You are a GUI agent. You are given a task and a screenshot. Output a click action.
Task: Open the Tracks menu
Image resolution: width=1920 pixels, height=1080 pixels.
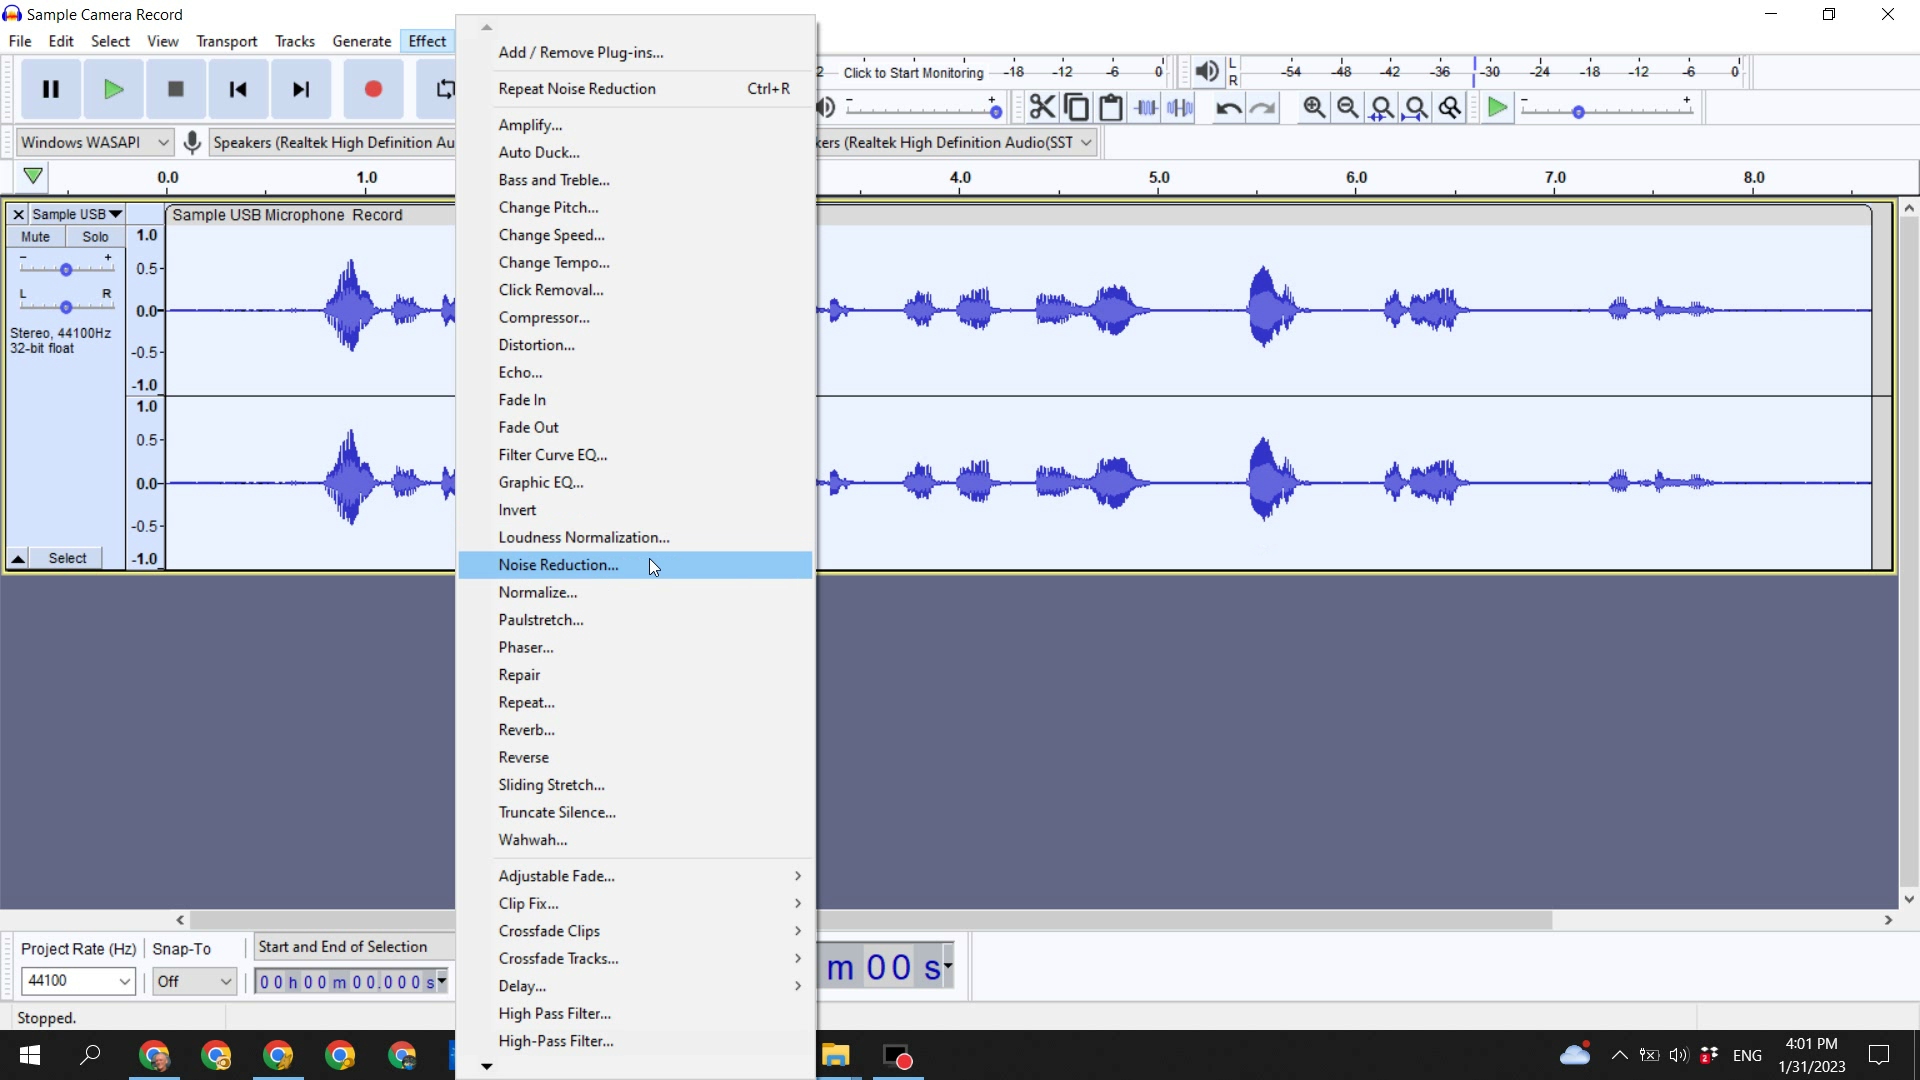[295, 41]
